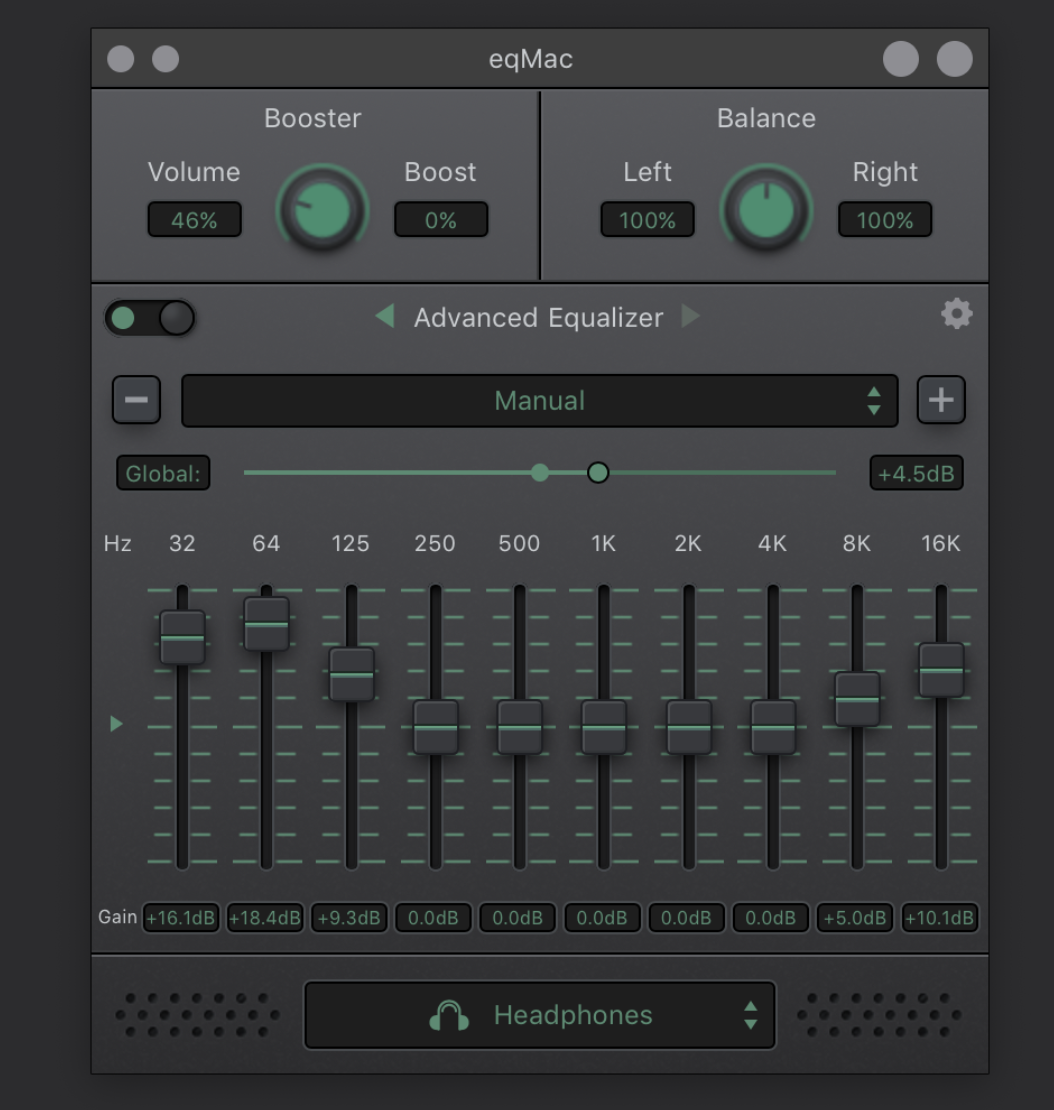1054x1110 pixels.
Task: Click the Global slider center point
Action: [x=540, y=473]
